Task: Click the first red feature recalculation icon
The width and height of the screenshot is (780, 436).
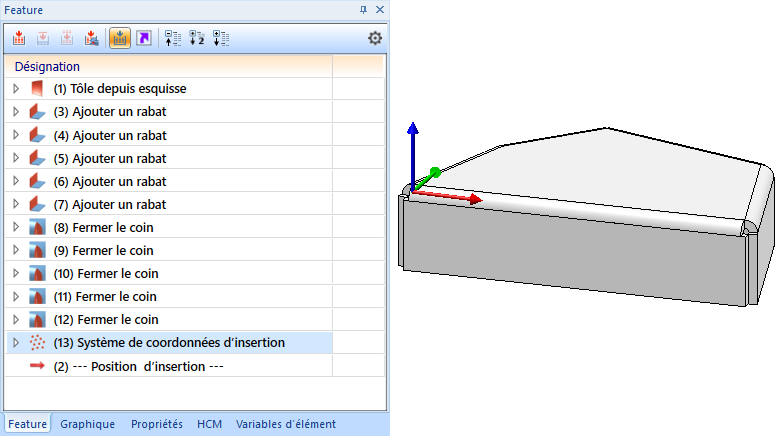Action: [x=19, y=38]
